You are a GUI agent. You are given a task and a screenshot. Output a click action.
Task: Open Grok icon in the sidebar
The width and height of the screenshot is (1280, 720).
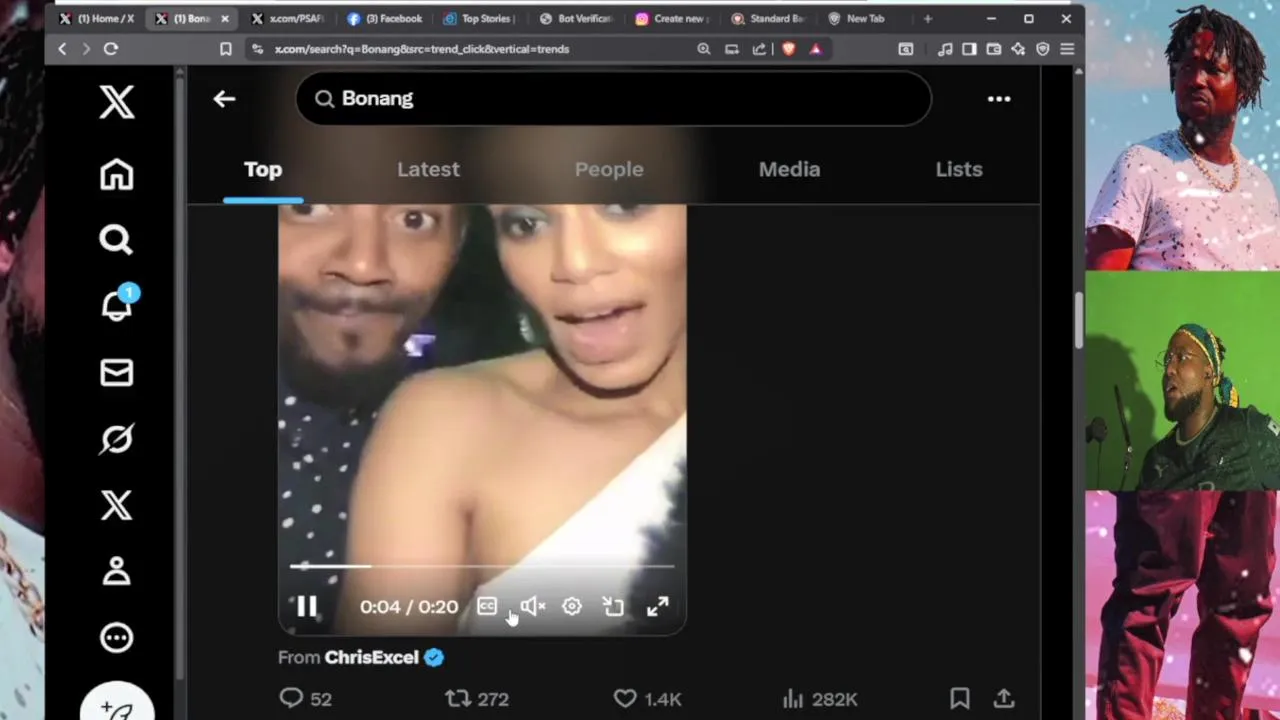116,439
